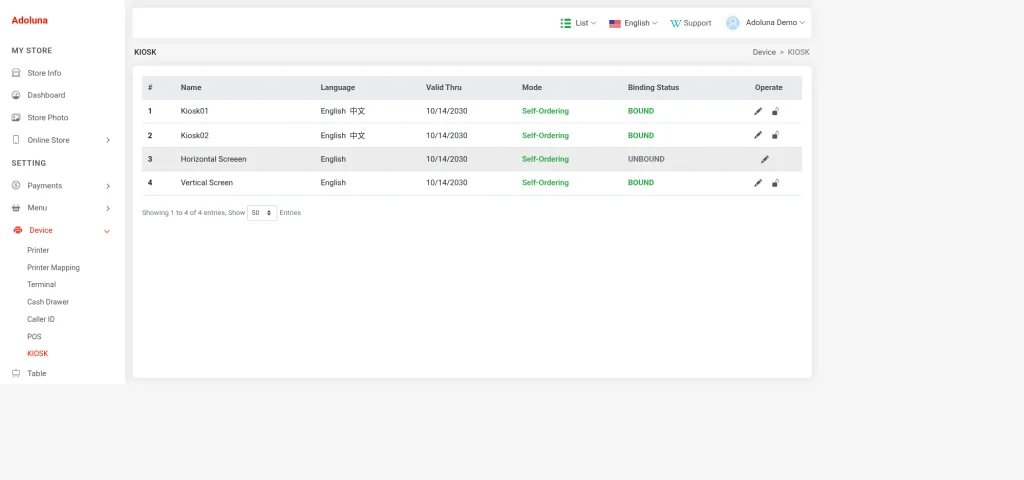Unbind Kiosk01 using the unlock icon

775,111
